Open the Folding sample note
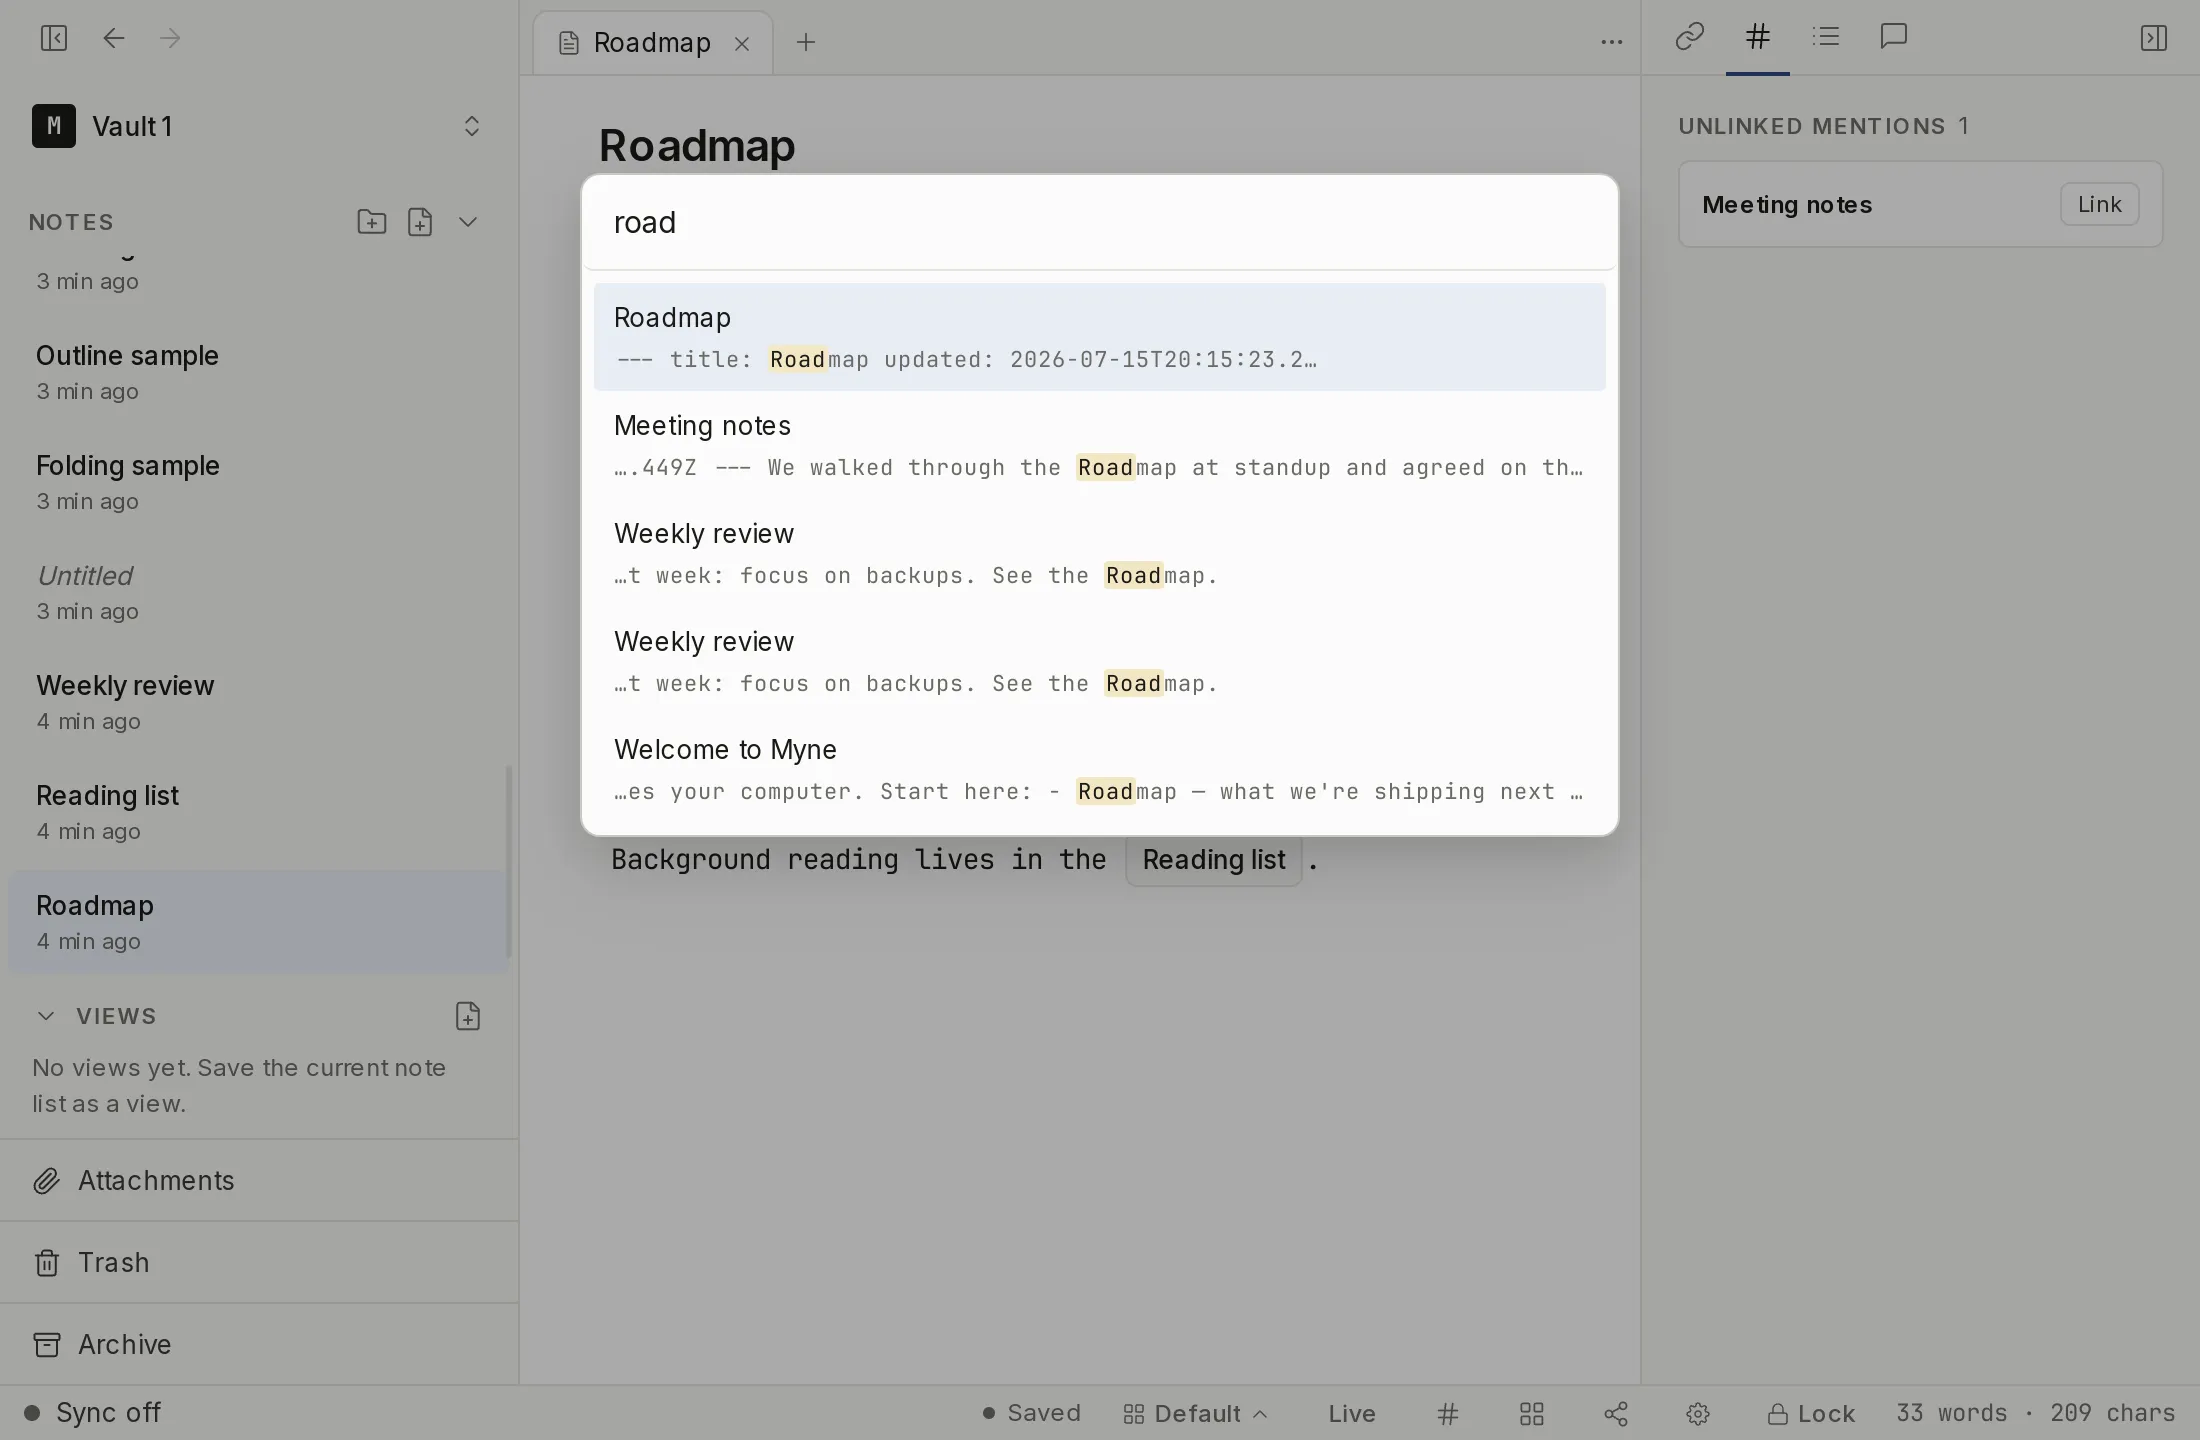The image size is (2200, 1440). (258, 482)
